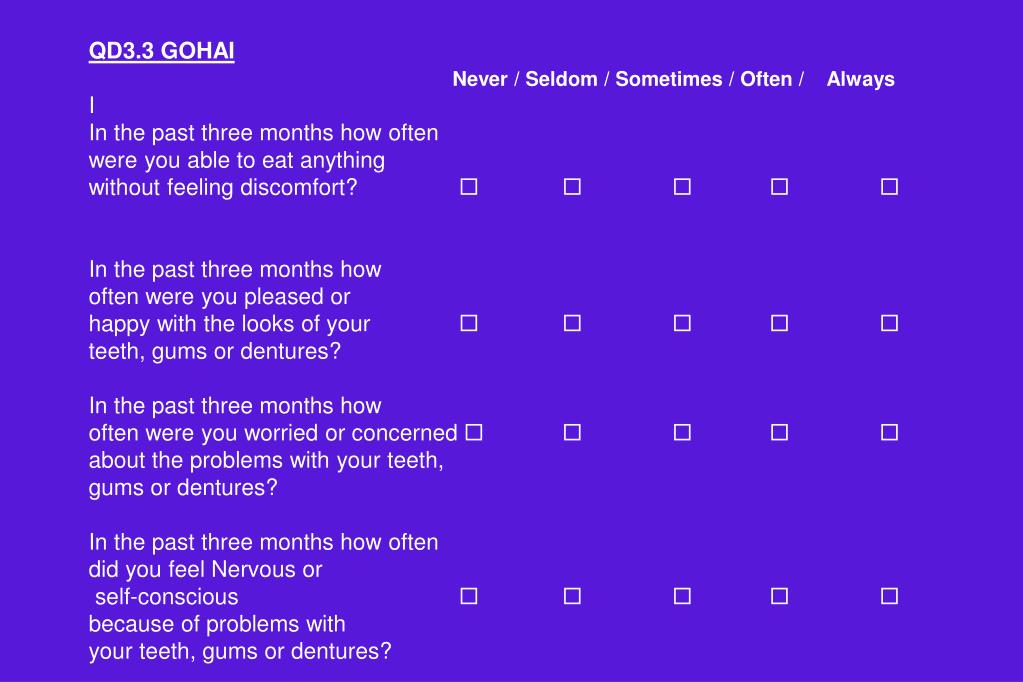Check Sometimes for eating without discomfort
Viewport: 1023px width, 682px height.
[x=682, y=187]
